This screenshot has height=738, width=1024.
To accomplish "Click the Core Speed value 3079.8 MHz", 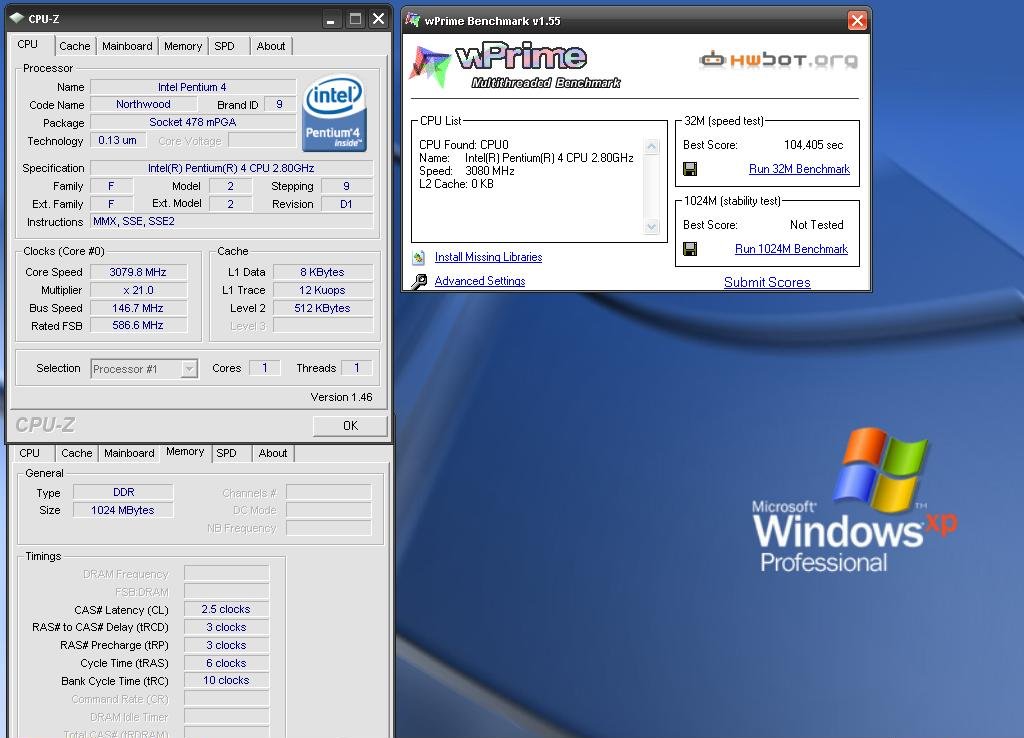I will tap(138, 272).
